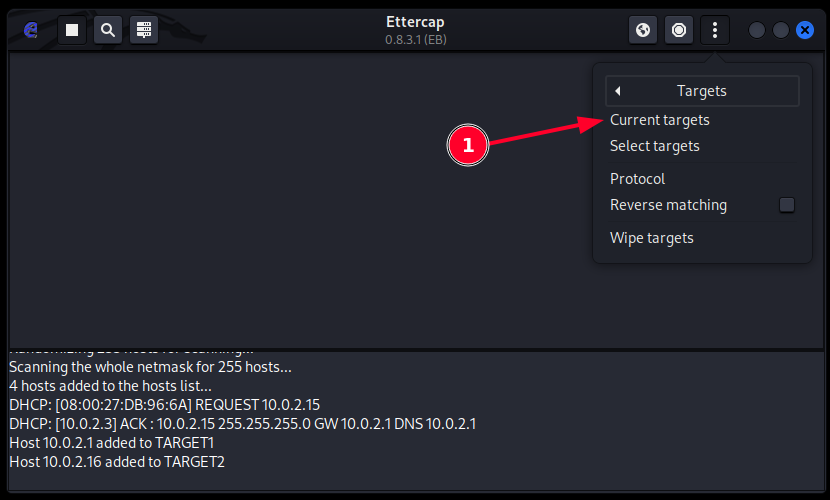This screenshot has width=830, height=500.
Task: Open the three-dot Ettercap menu
Action: pos(715,30)
